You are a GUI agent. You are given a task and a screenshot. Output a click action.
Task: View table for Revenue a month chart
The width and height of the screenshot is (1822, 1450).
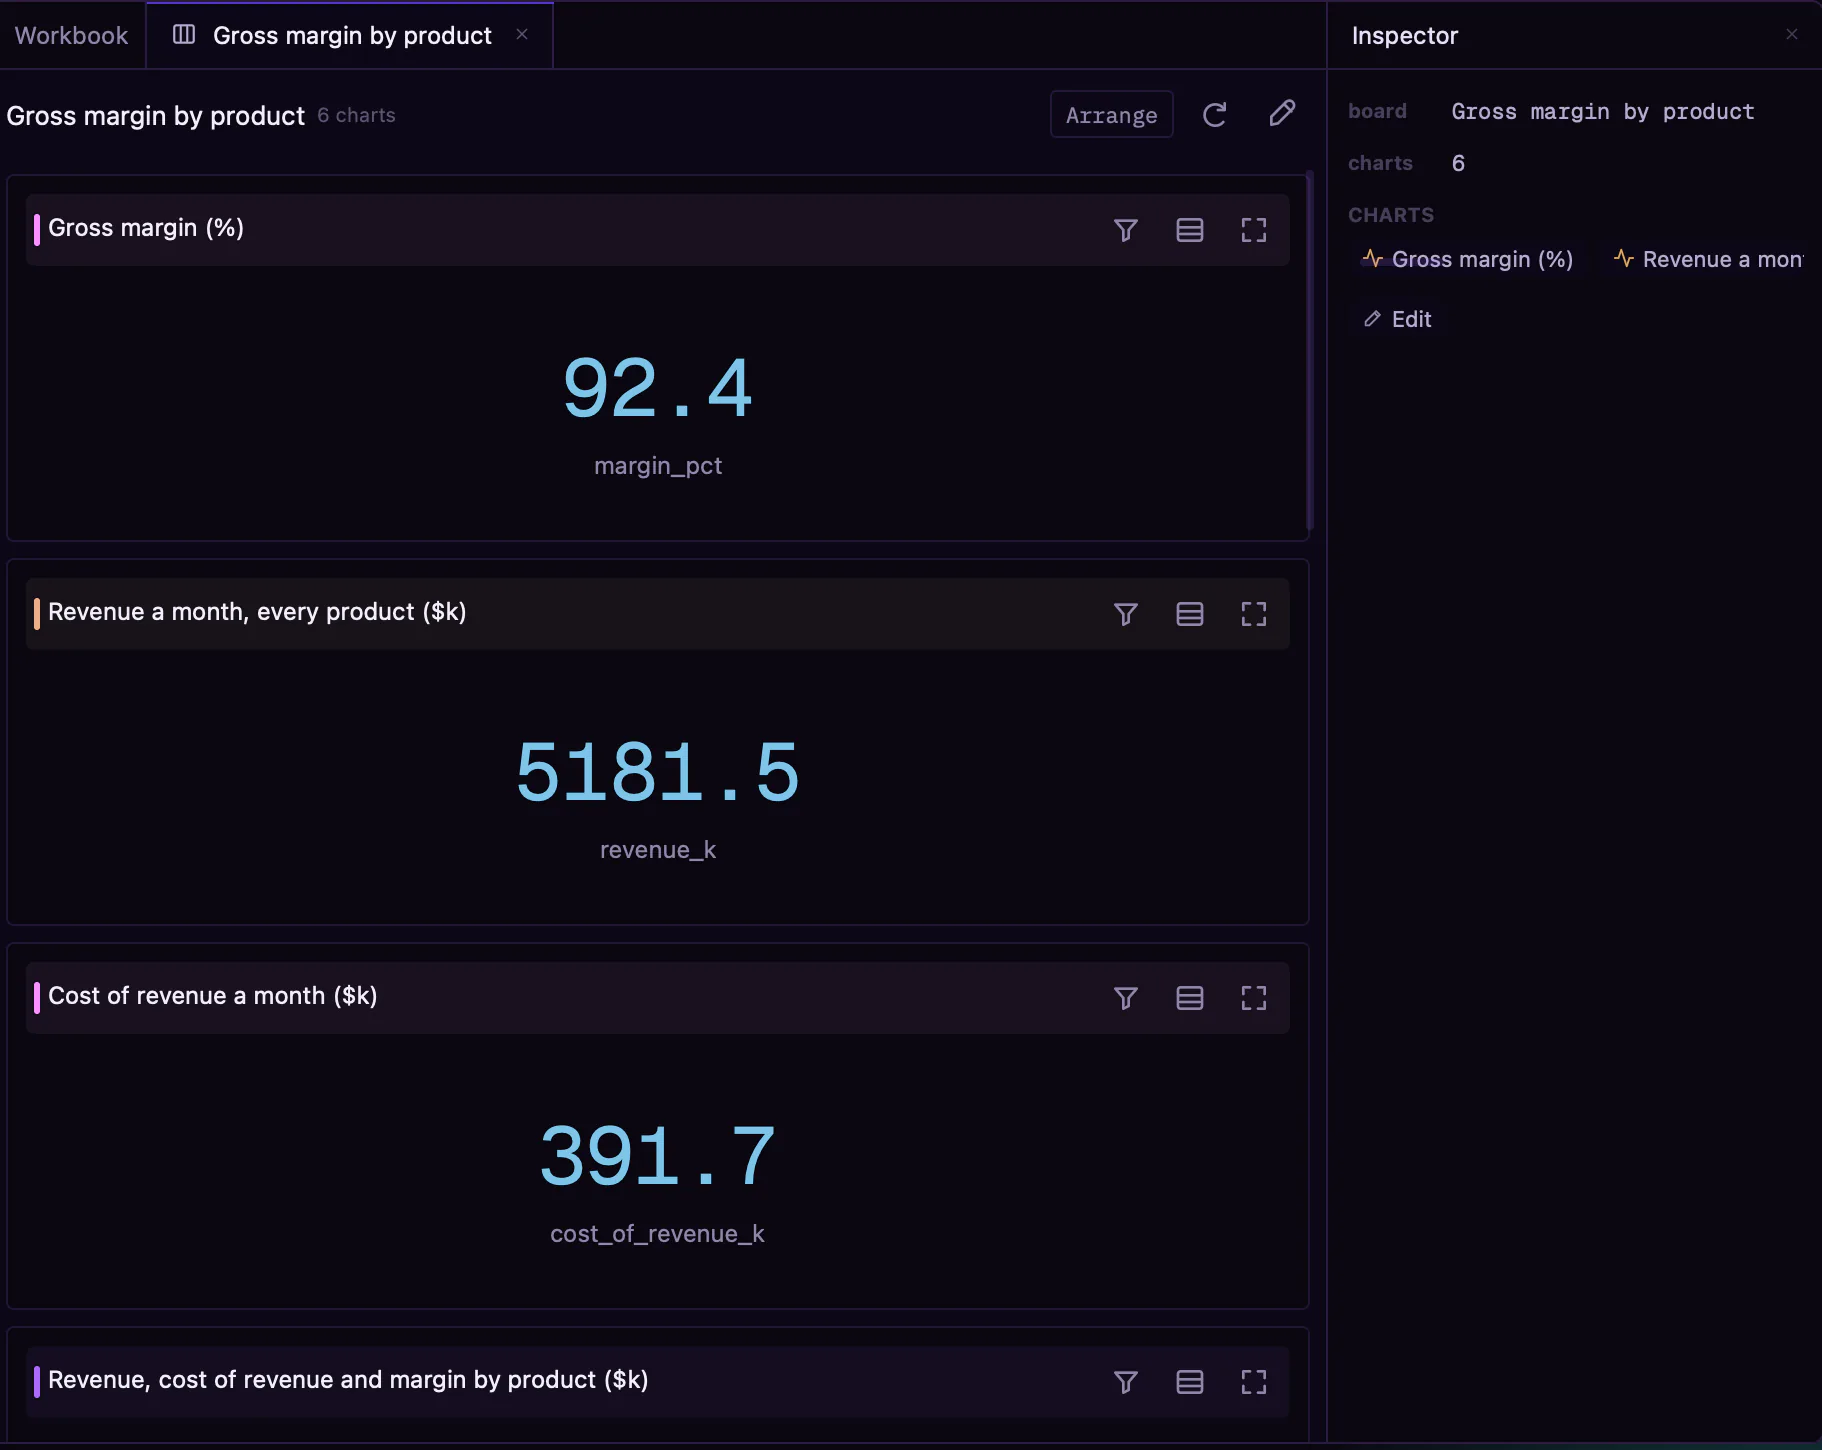(x=1189, y=614)
